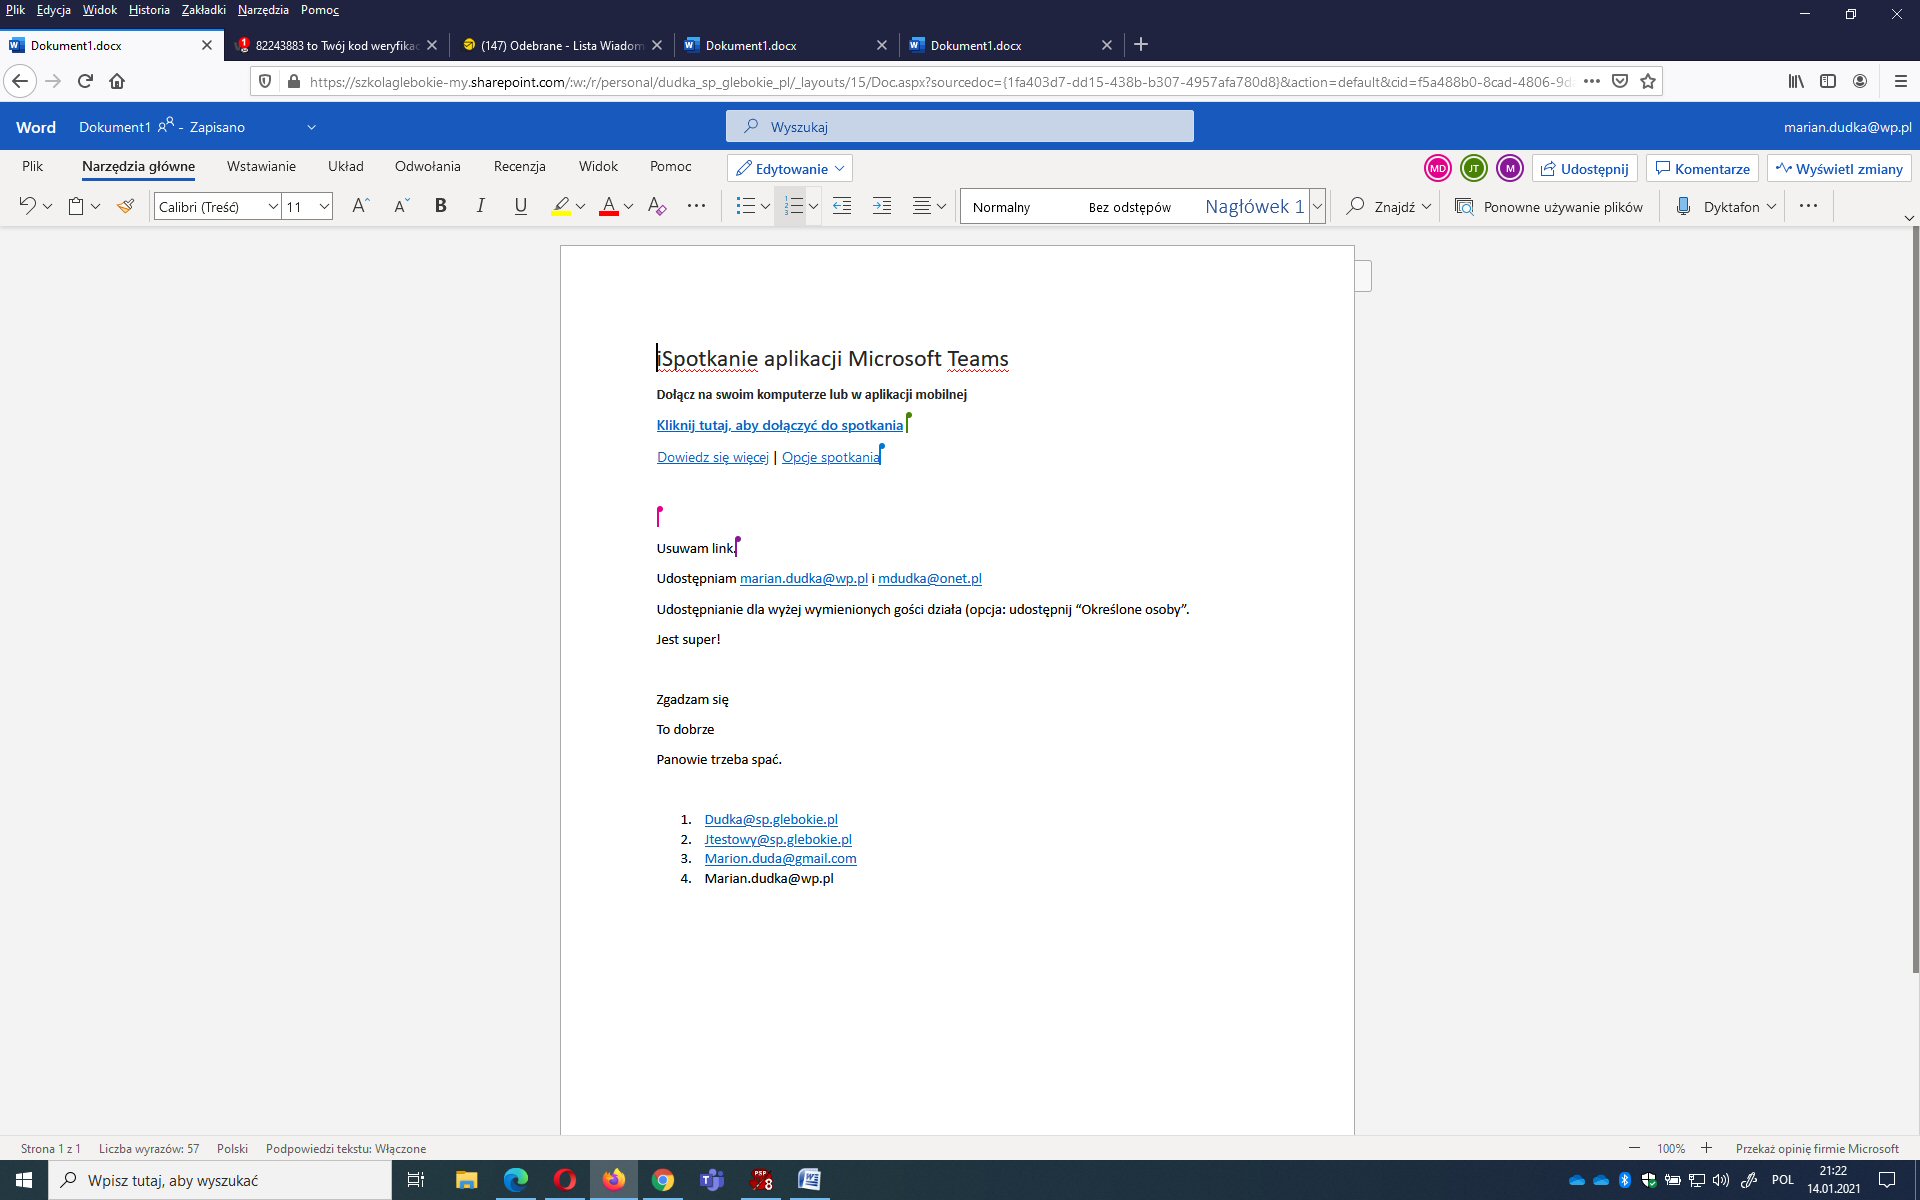This screenshot has height=1200, width=1920.
Task: Click the Undo arrow icon
Action: coord(27,206)
